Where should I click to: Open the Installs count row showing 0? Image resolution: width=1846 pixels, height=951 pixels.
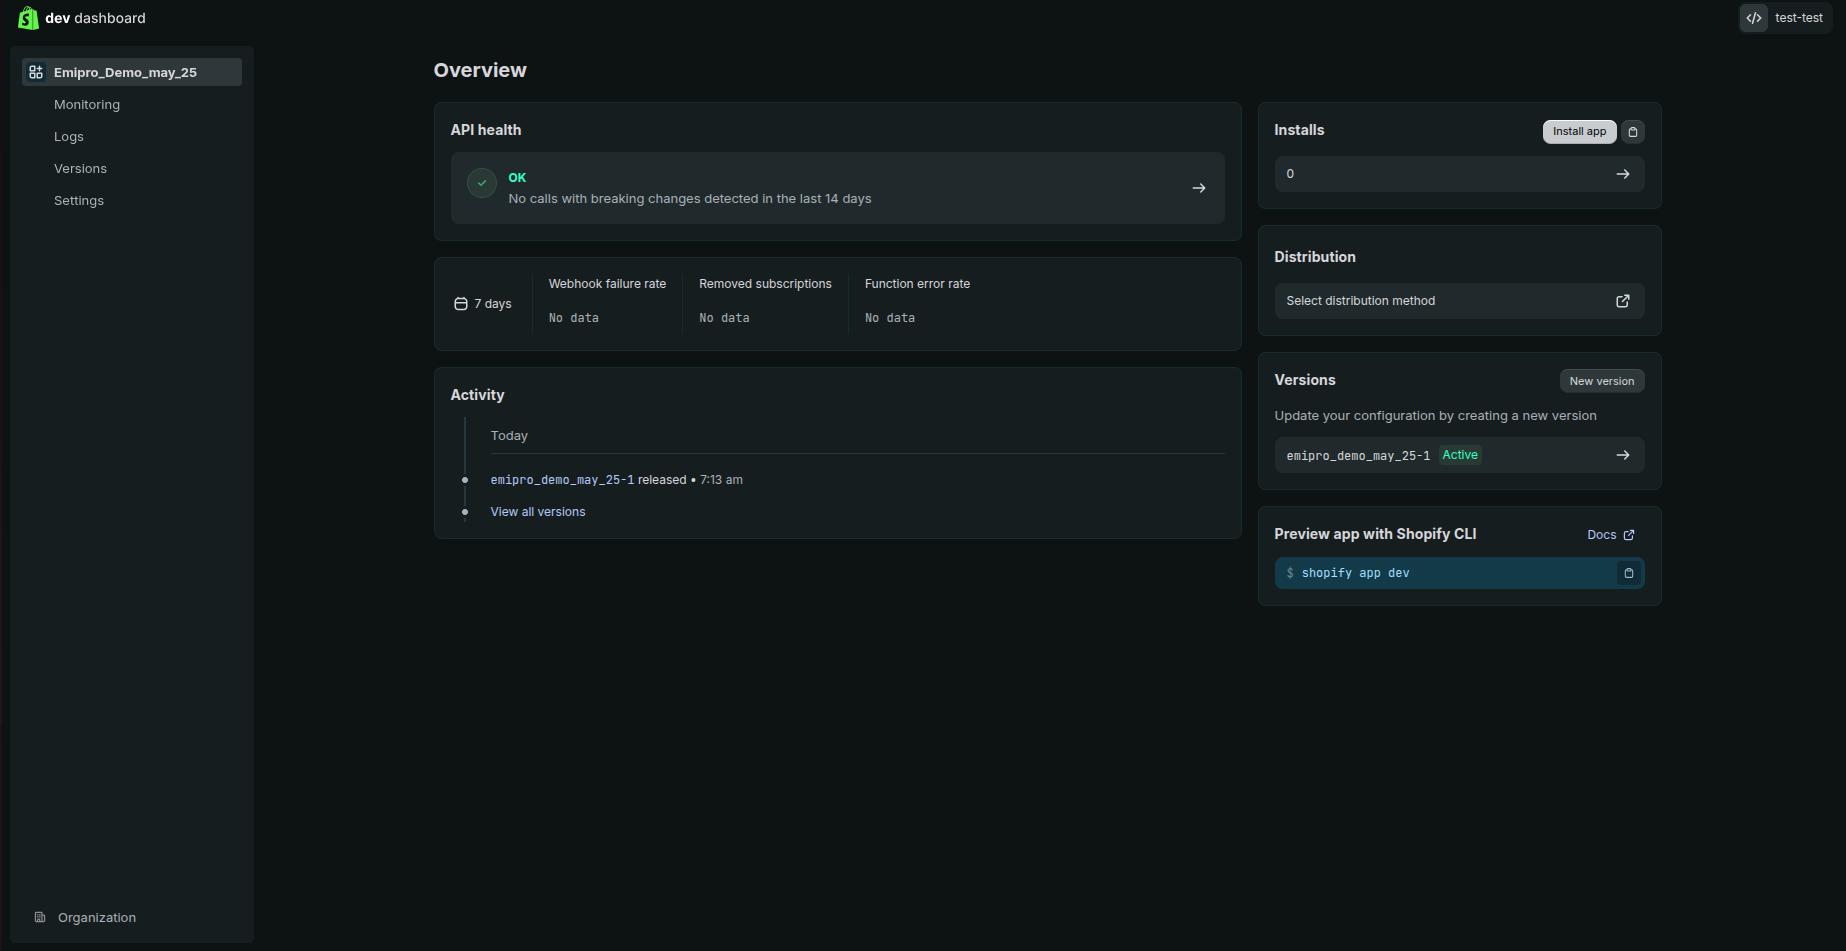pos(1459,174)
